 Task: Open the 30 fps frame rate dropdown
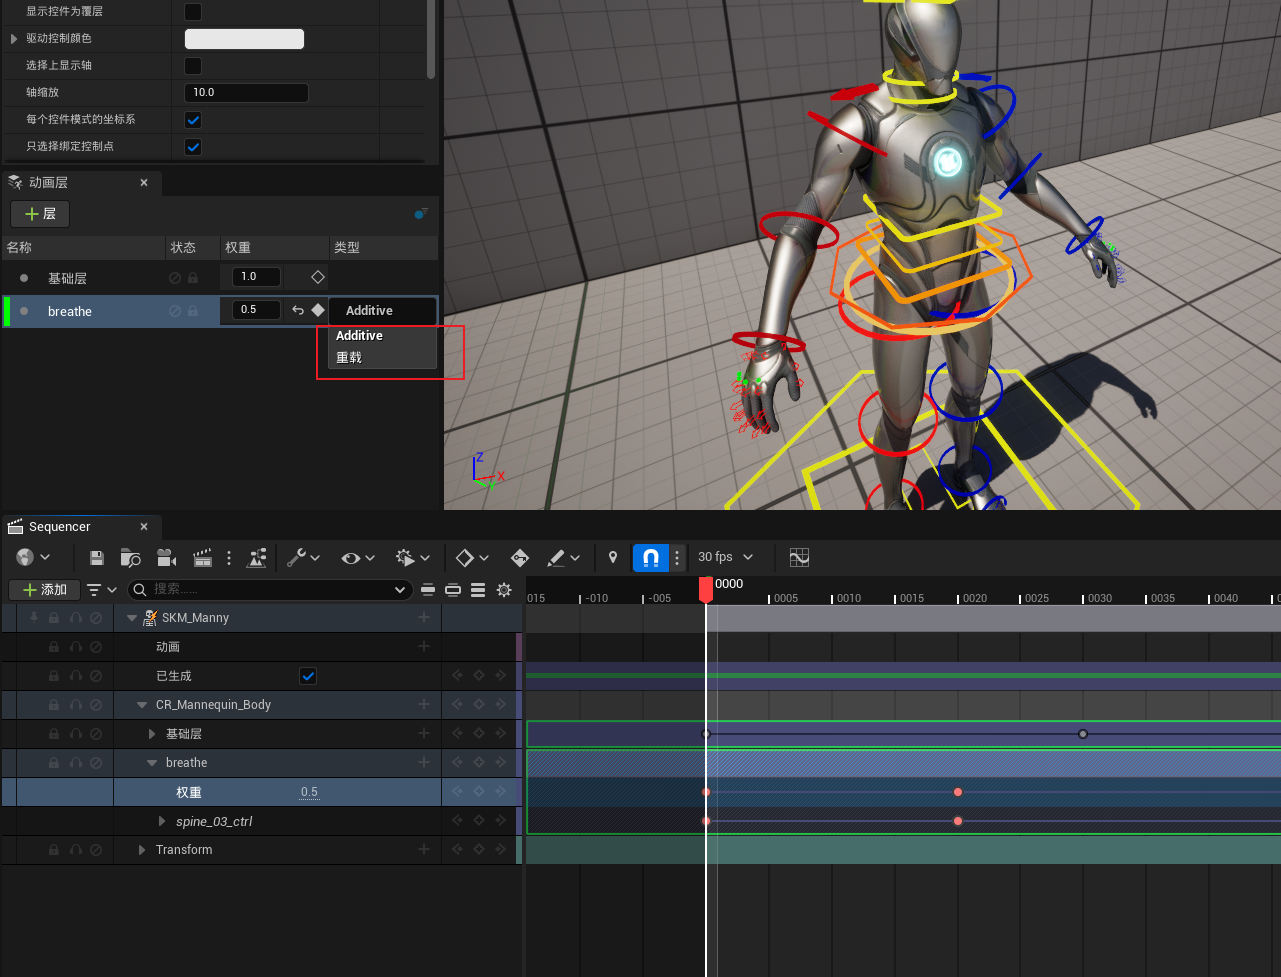(x=725, y=557)
